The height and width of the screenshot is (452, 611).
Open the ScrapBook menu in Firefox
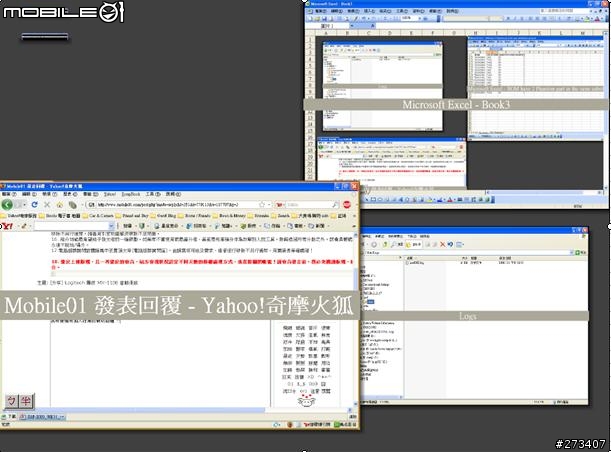[131, 194]
